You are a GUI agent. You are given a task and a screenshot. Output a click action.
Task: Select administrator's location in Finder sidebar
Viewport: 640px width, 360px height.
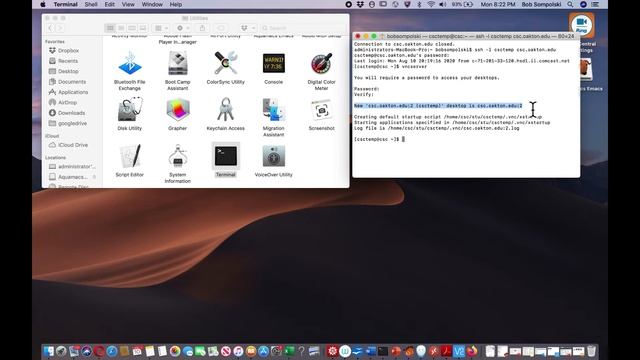click(72, 167)
